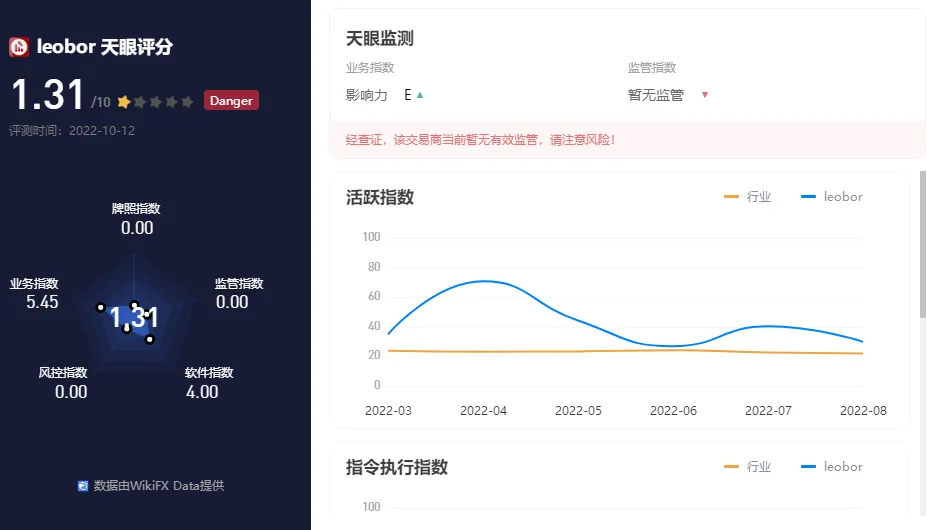Screen dimensions: 927x530
Task: Click the 天眼监测 section heading
Action: tap(380, 39)
